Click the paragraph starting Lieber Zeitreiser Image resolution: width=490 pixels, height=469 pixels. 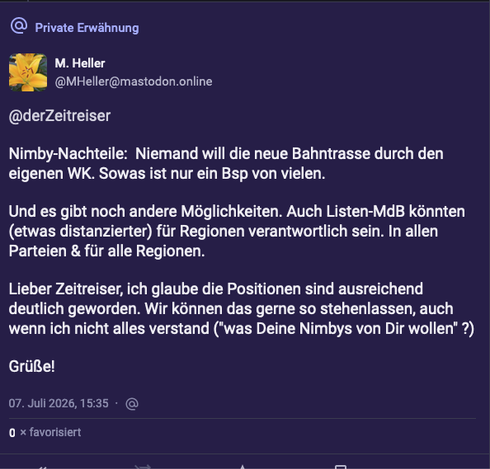241,309
